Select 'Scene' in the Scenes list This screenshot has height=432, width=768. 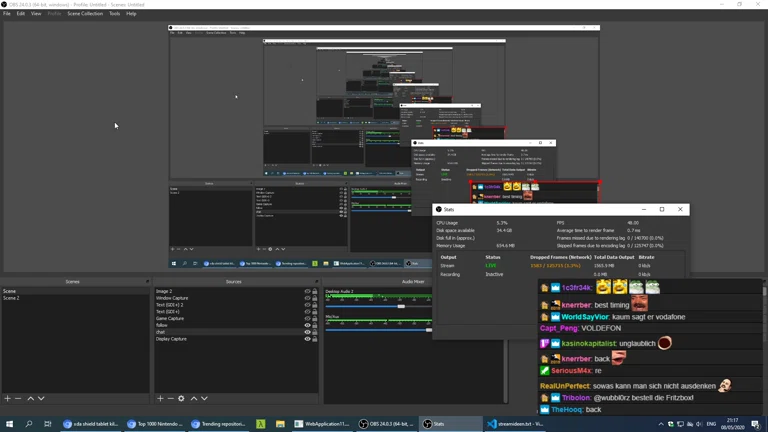click(x=75, y=291)
